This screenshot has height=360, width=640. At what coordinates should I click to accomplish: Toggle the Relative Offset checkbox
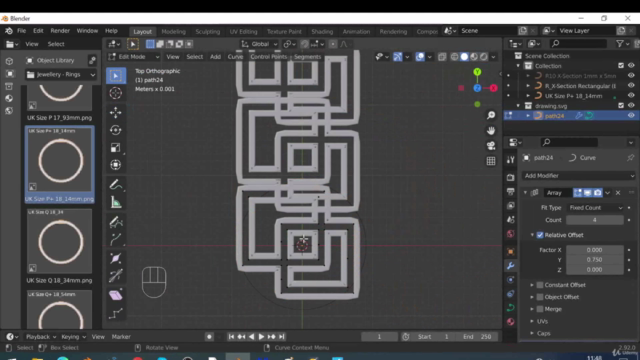point(540,235)
